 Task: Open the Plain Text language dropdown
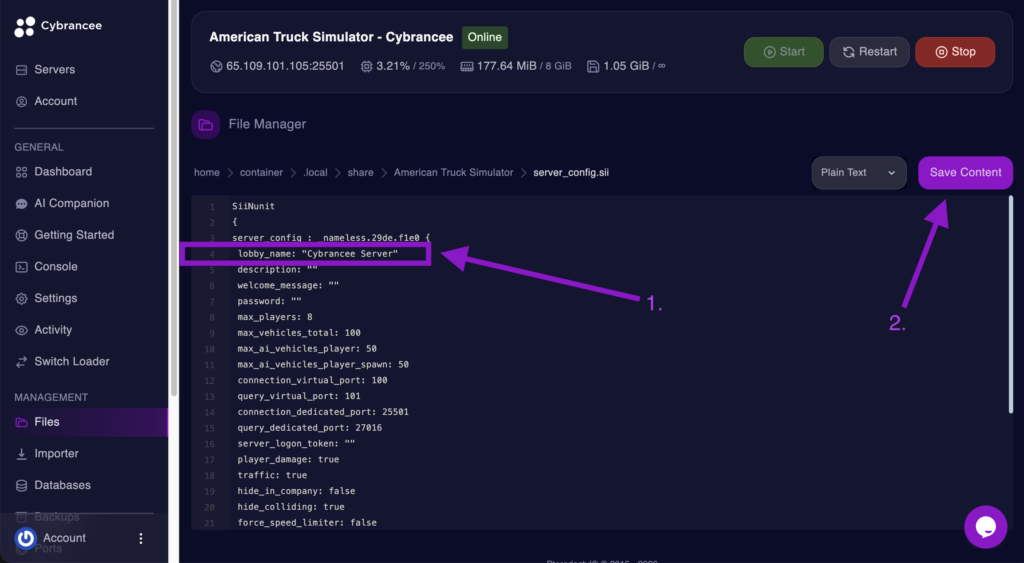(x=859, y=172)
